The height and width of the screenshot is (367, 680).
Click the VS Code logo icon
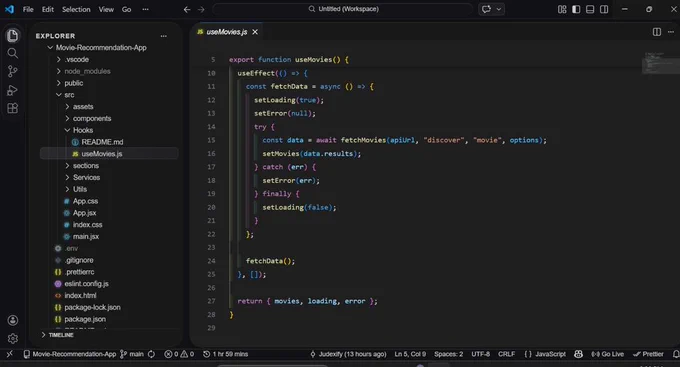(x=9, y=9)
